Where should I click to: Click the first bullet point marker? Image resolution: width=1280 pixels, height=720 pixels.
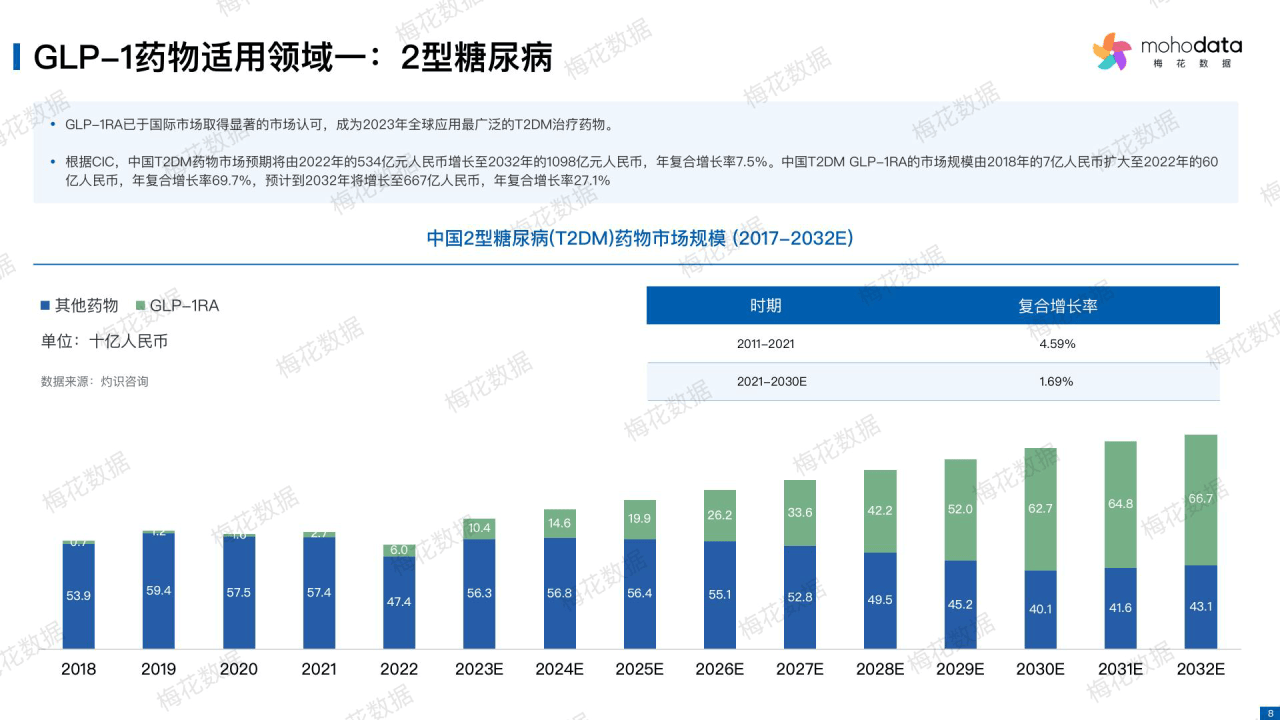pos(55,124)
